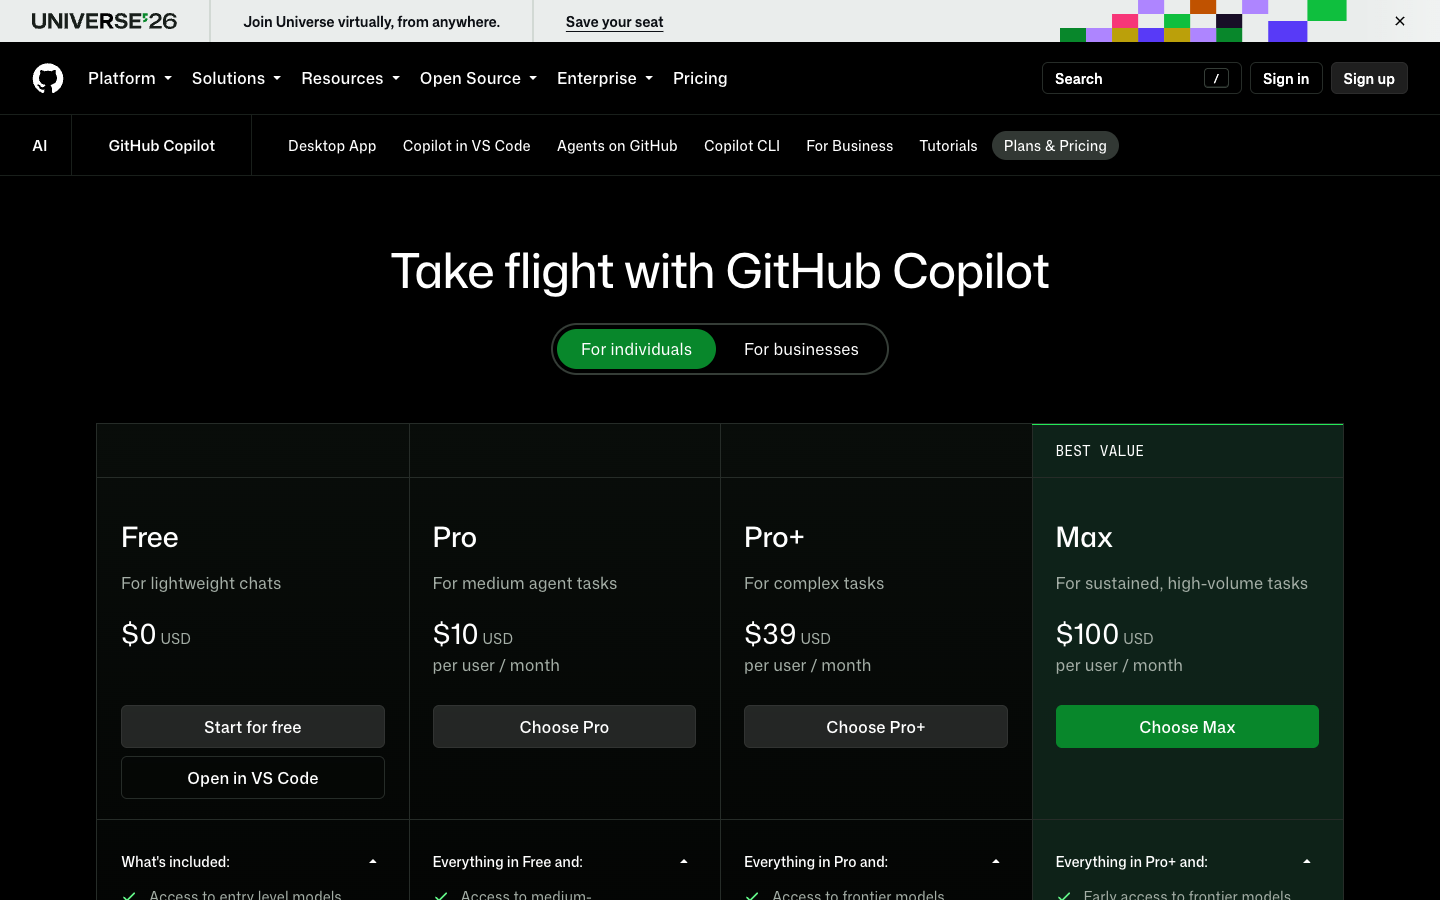Click the AI breadcrumb link
Viewport: 1440px width, 900px height.
(x=40, y=146)
